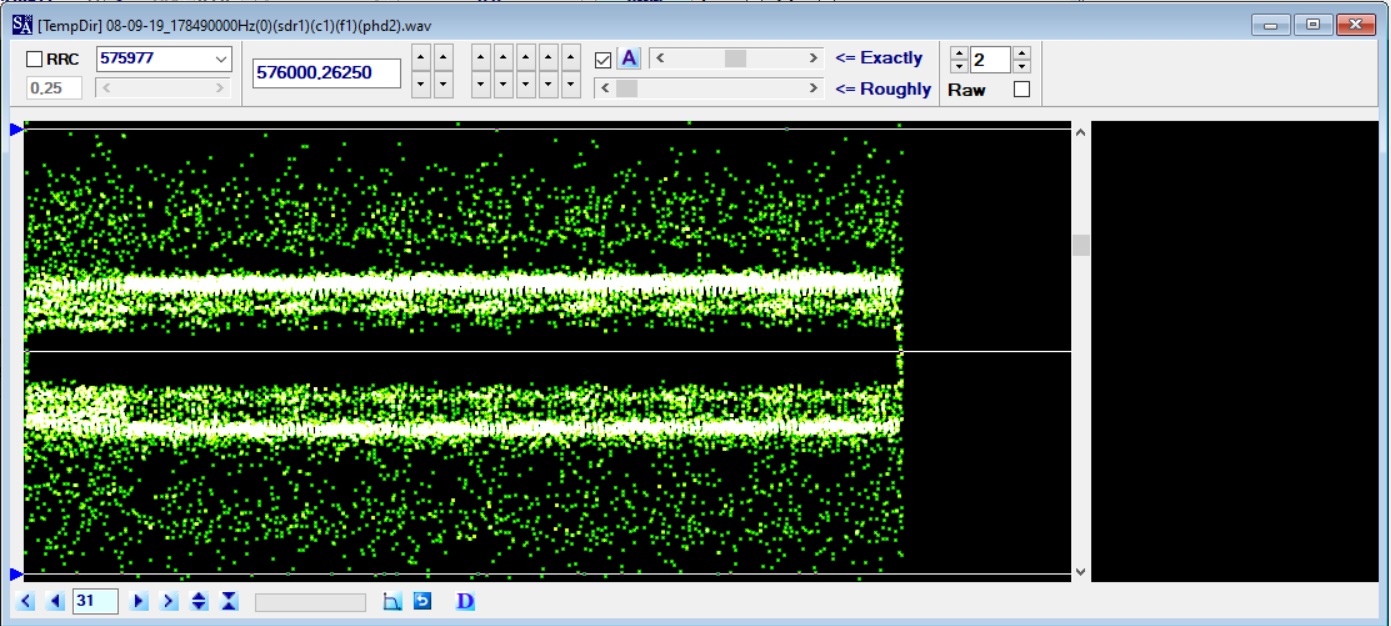Click right arrow of the Exactly slider
Screen dimensions: 1391x626
point(813,59)
